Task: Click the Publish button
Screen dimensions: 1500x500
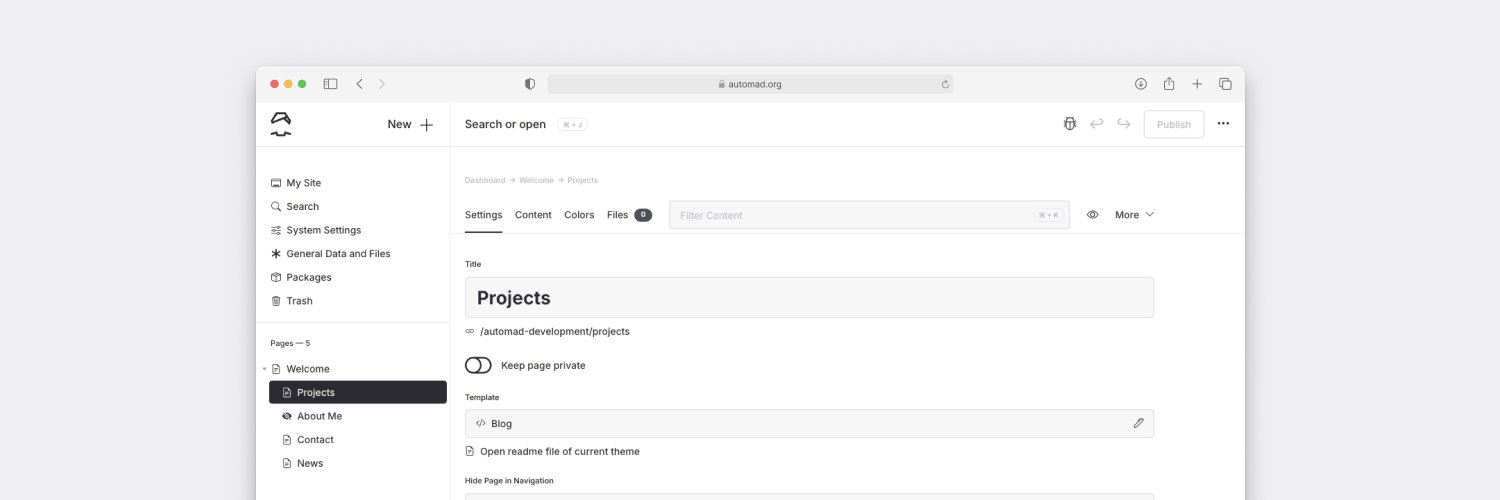Action: coord(1174,124)
